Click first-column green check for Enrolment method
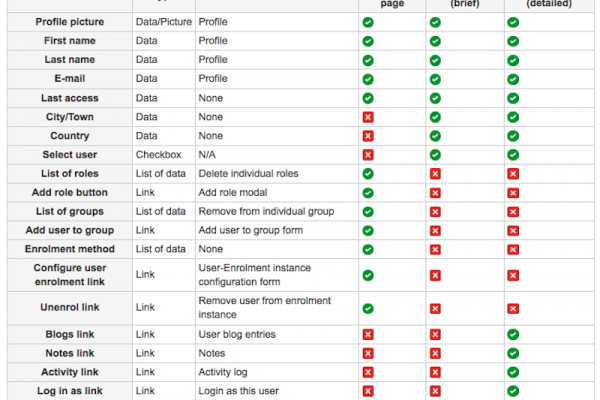This screenshot has height=400, width=600. (x=368, y=250)
